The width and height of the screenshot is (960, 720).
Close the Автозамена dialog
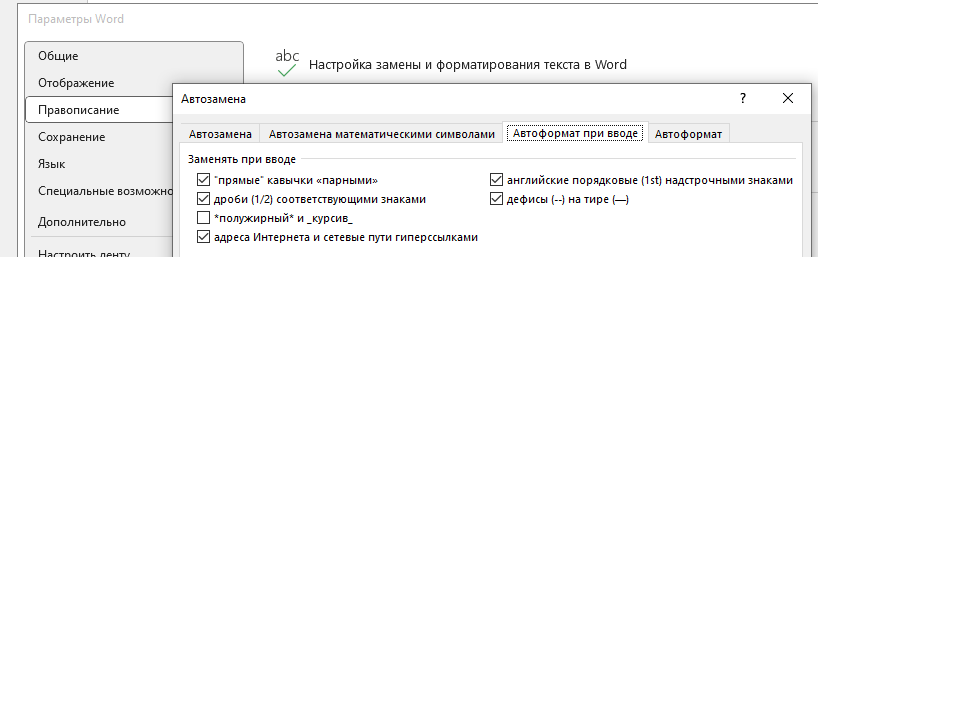point(788,99)
